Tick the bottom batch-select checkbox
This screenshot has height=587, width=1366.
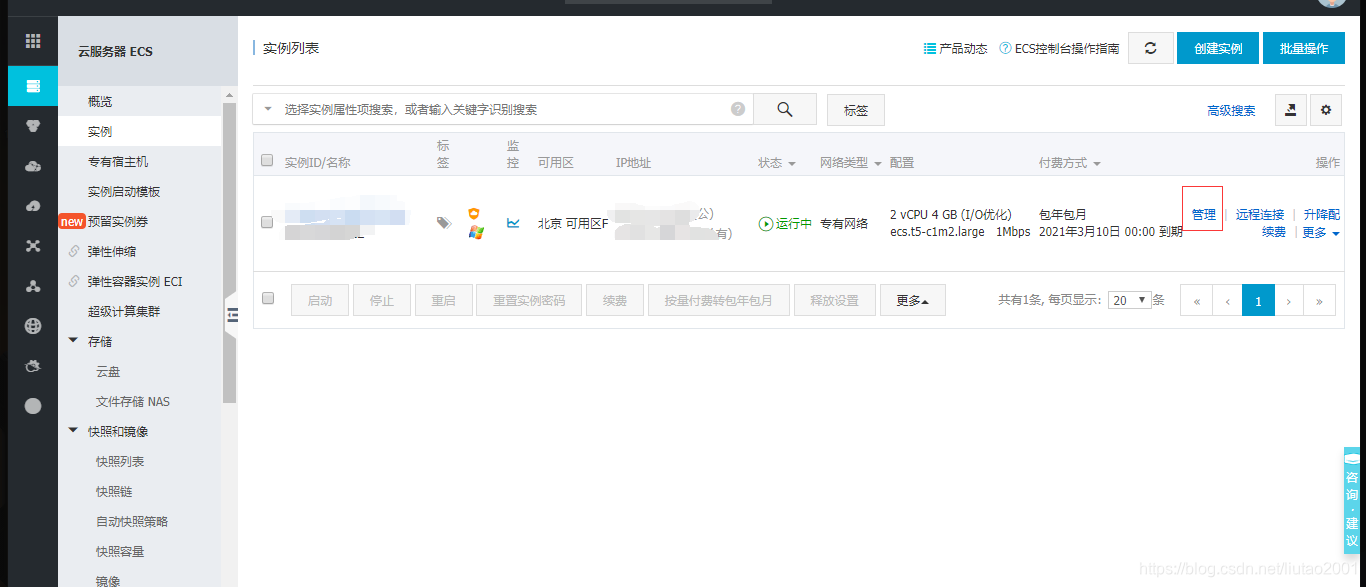coord(267,298)
